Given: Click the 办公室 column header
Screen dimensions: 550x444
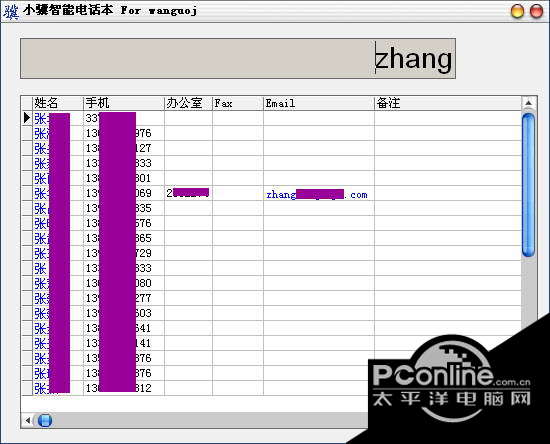Looking at the screenshot, I should point(188,103).
